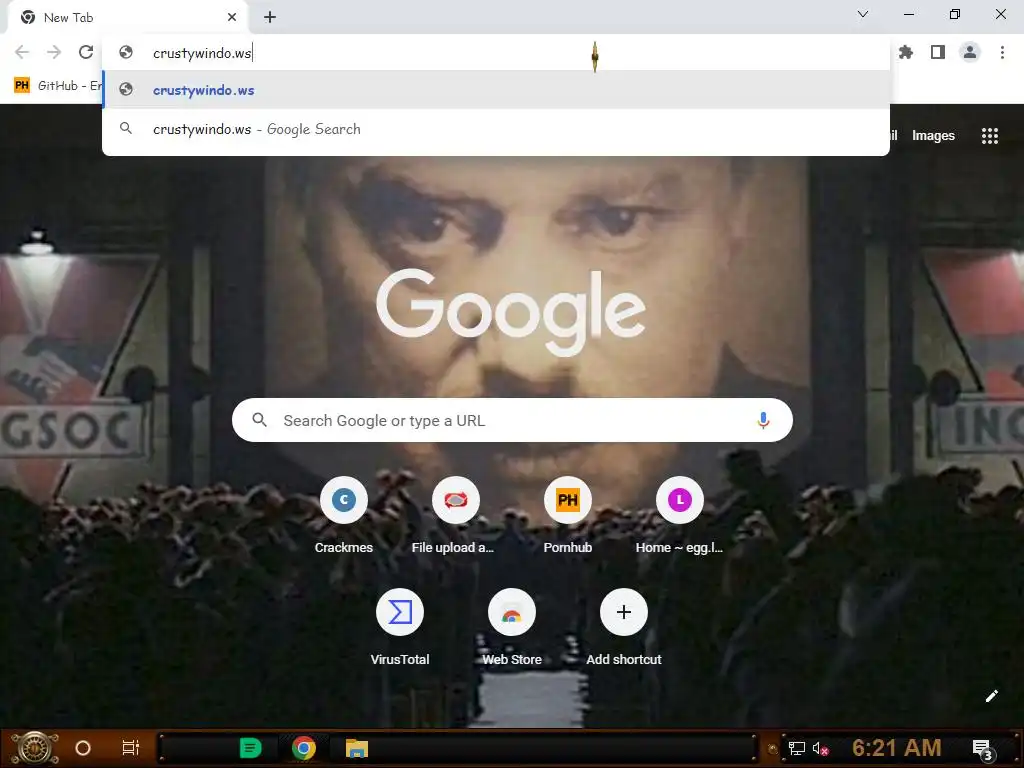Open the Home ~ egg.l... shortcut

679,516
